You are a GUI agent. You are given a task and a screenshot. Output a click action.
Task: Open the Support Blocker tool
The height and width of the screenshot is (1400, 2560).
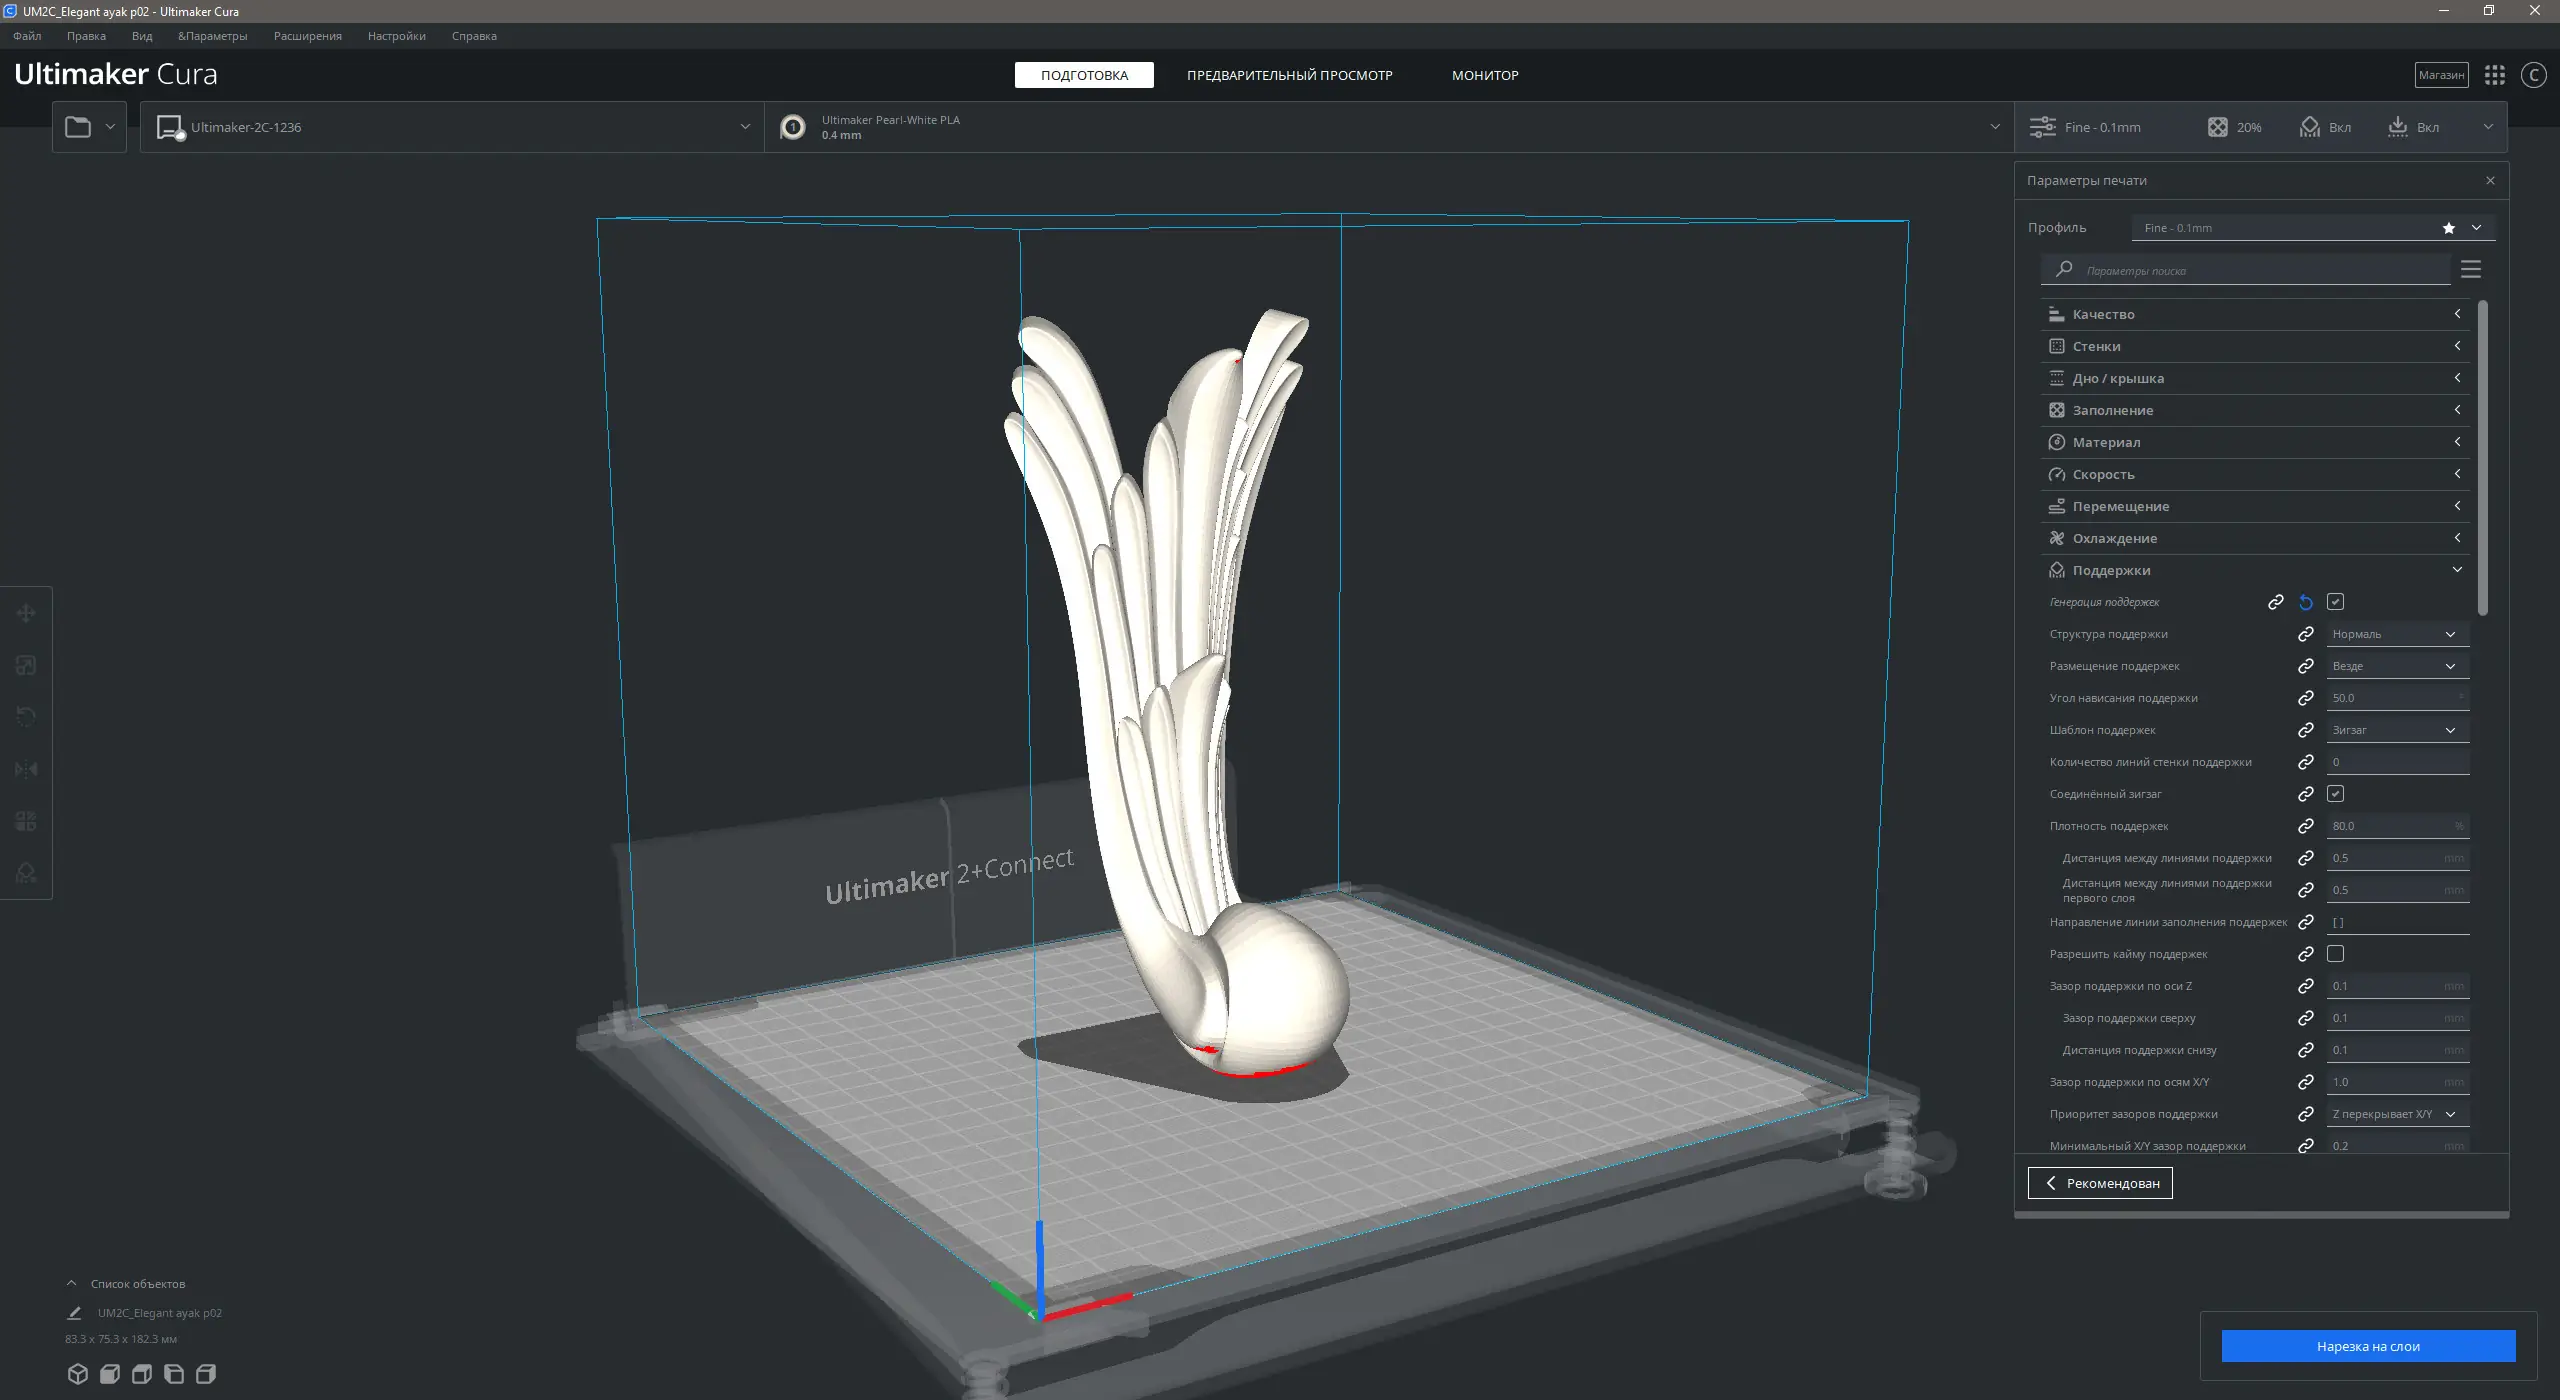click(x=26, y=873)
